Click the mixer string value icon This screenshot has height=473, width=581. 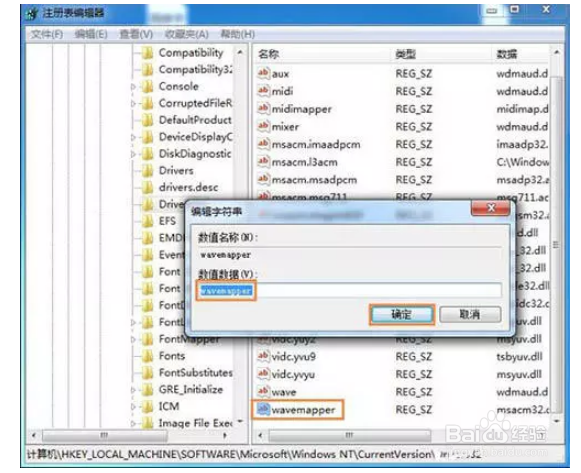(263, 126)
